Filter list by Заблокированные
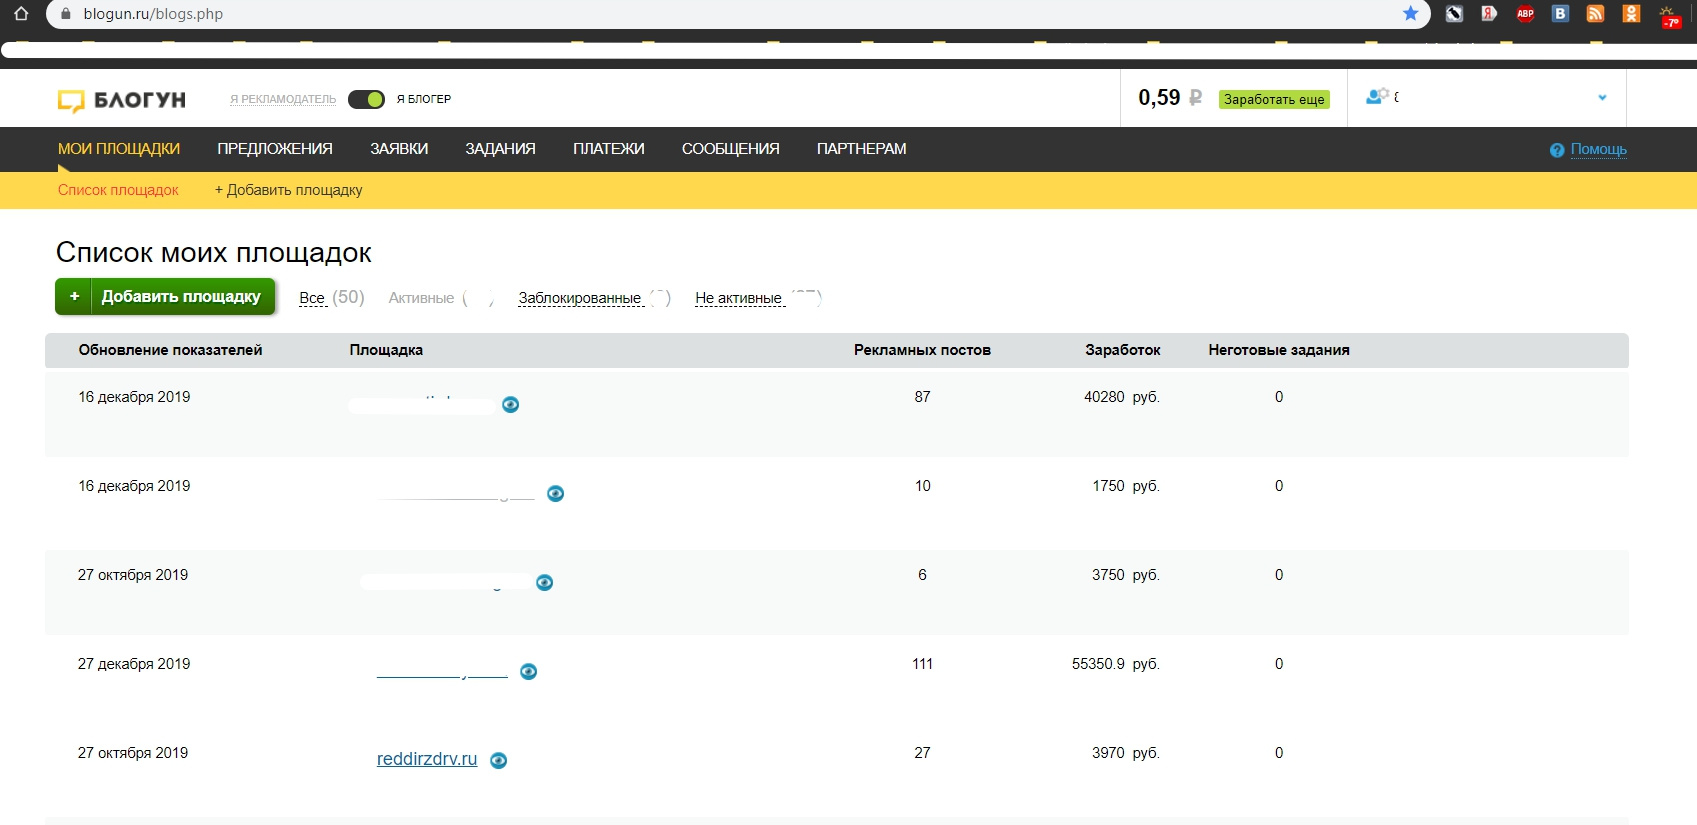The image size is (1697, 825). click(580, 298)
